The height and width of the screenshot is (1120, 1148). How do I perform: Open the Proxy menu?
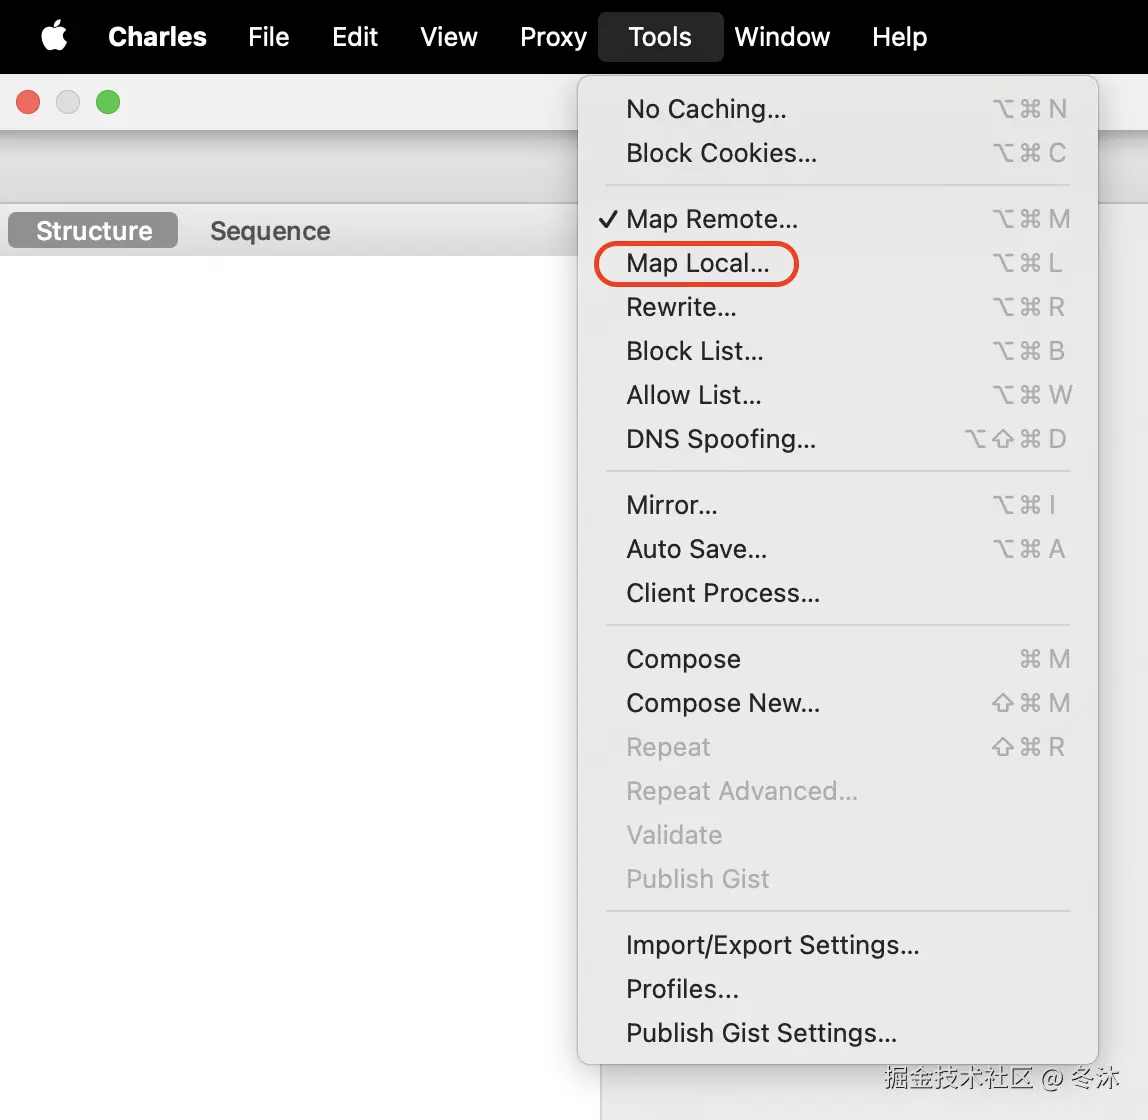point(554,37)
